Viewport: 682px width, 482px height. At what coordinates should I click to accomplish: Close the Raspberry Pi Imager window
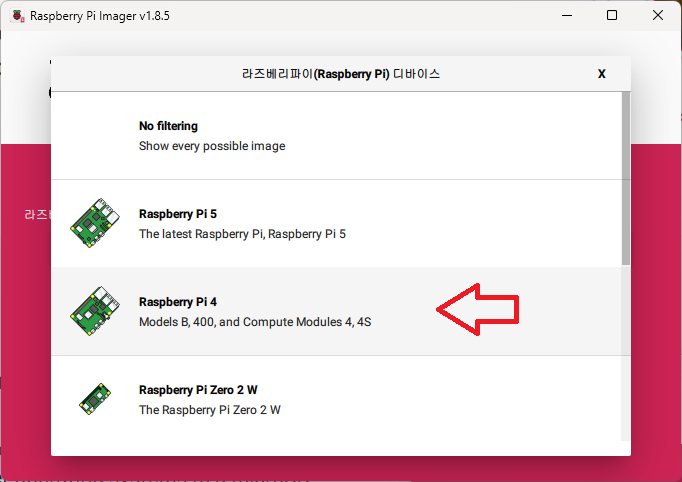click(658, 16)
